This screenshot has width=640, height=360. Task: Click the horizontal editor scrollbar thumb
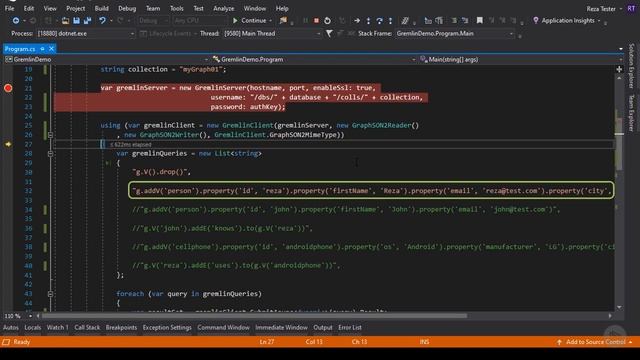click(255, 316)
